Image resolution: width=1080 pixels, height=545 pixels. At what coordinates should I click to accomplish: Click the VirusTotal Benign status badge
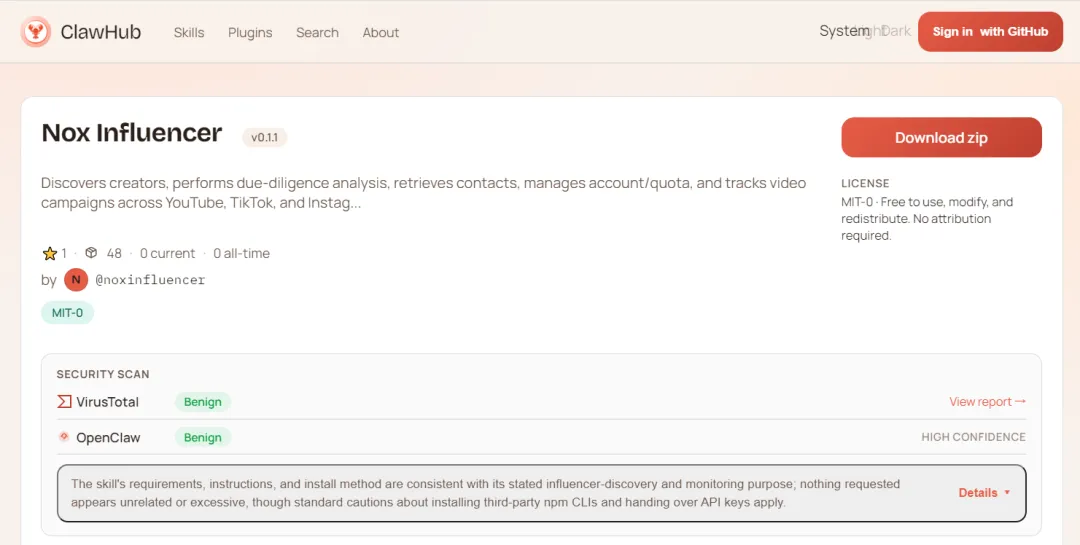[x=203, y=402]
